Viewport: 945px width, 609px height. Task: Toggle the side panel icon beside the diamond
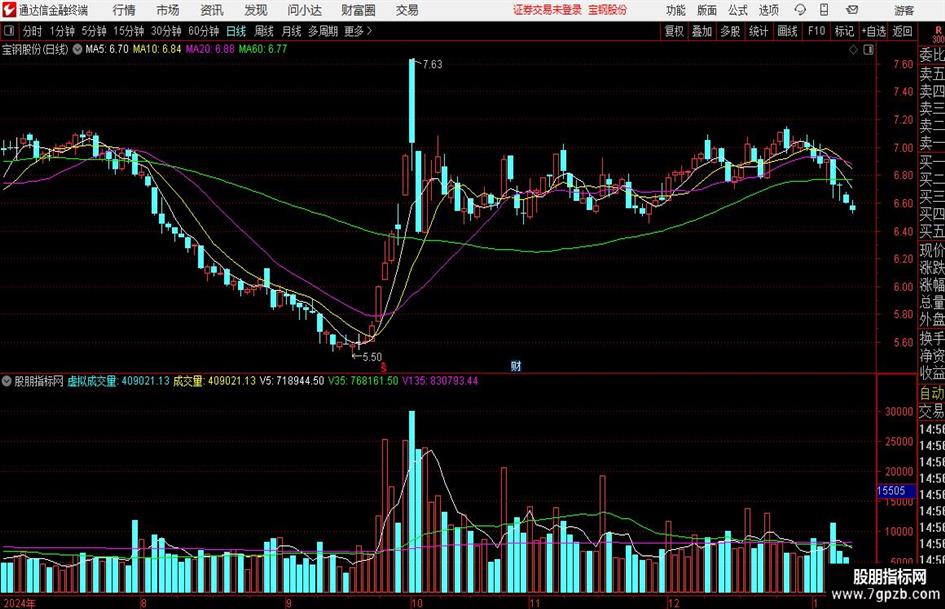click(x=868, y=50)
